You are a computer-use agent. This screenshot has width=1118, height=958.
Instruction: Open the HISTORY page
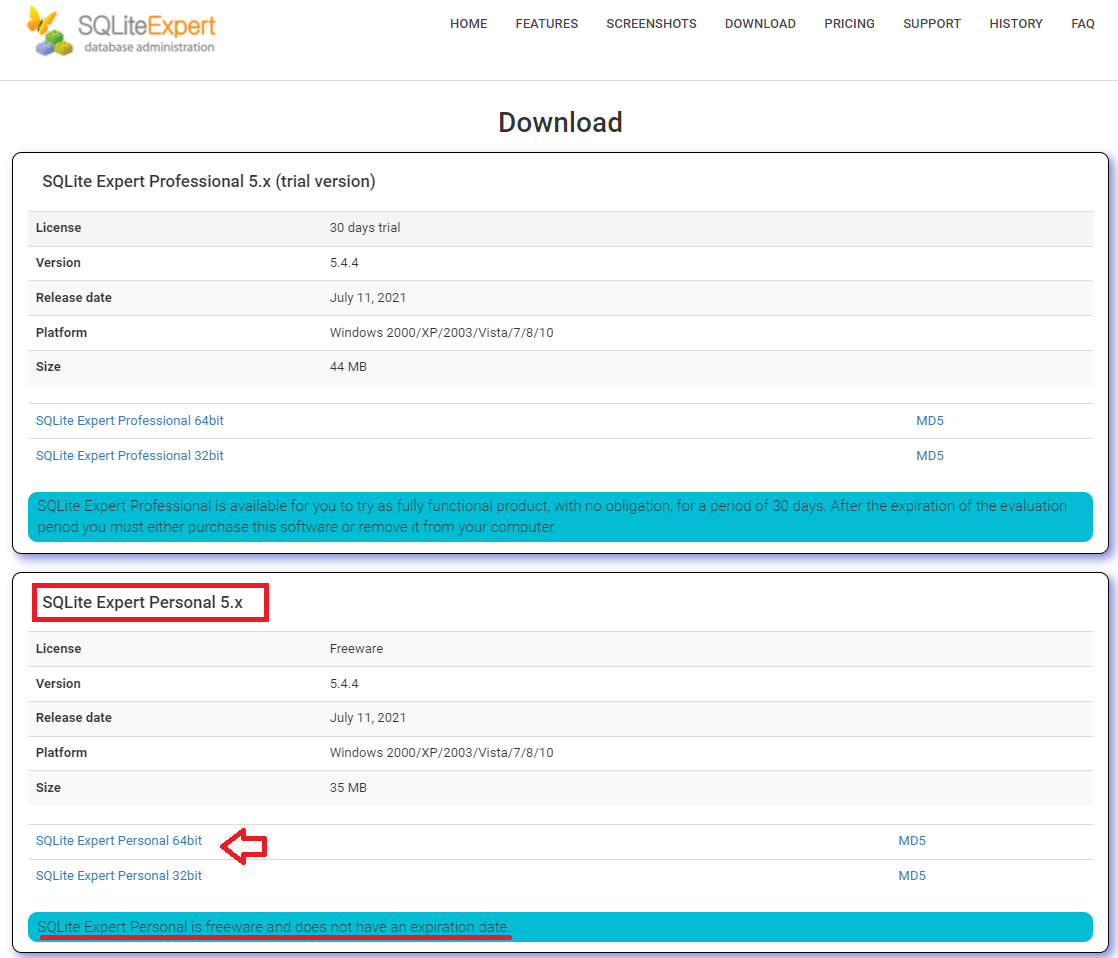1016,23
